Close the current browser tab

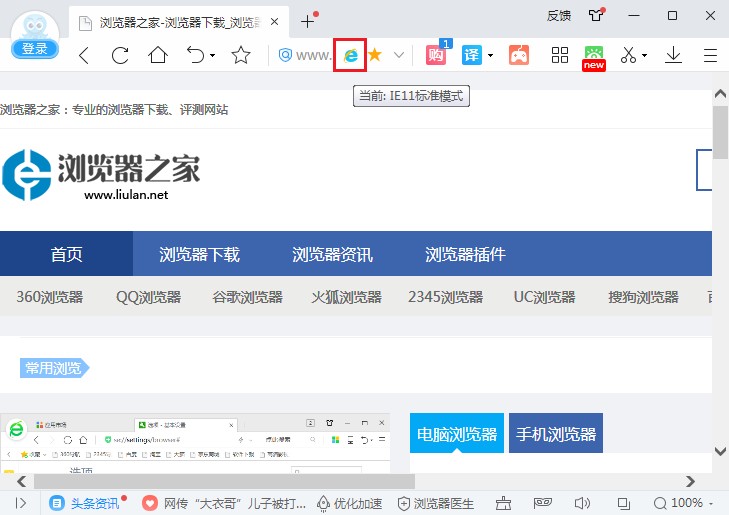[x=275, y=21]
